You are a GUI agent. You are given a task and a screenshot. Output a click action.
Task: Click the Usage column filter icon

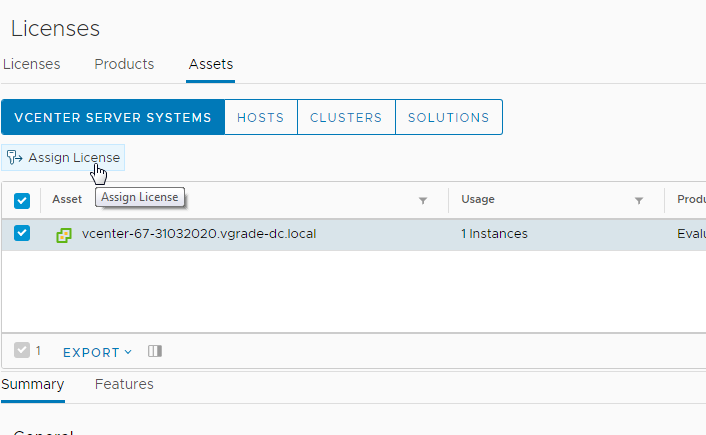639,201
